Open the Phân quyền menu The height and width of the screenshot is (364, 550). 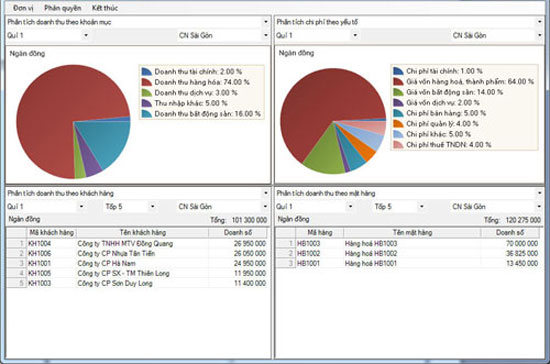coord(63,8)
